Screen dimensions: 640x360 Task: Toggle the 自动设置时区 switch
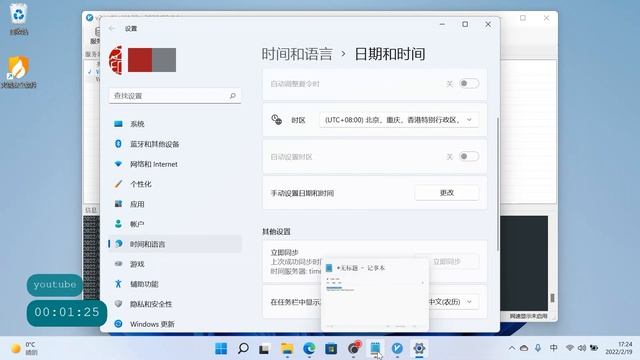coord(469,156)
